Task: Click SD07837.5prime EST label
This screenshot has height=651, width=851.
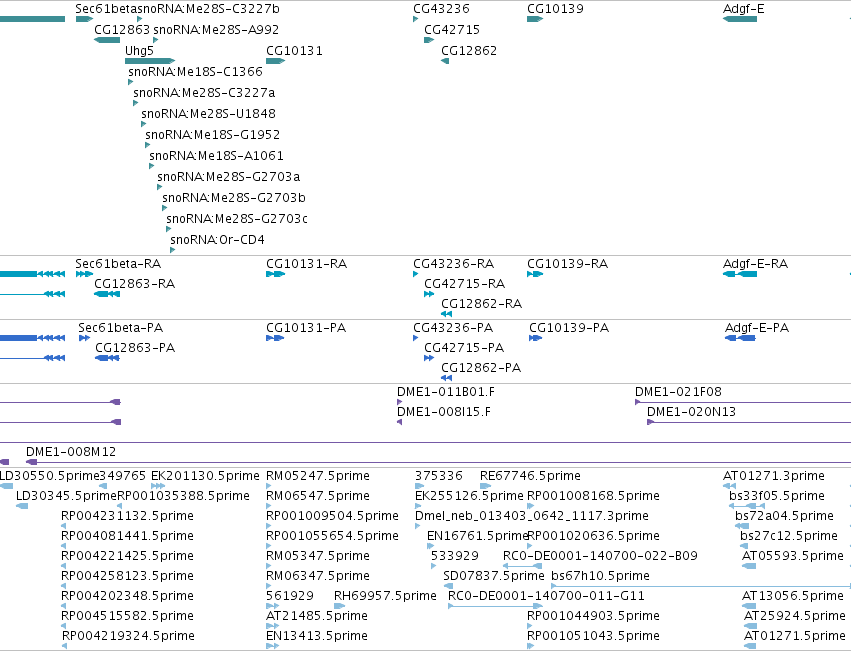Action: click(x=494, y=576)
